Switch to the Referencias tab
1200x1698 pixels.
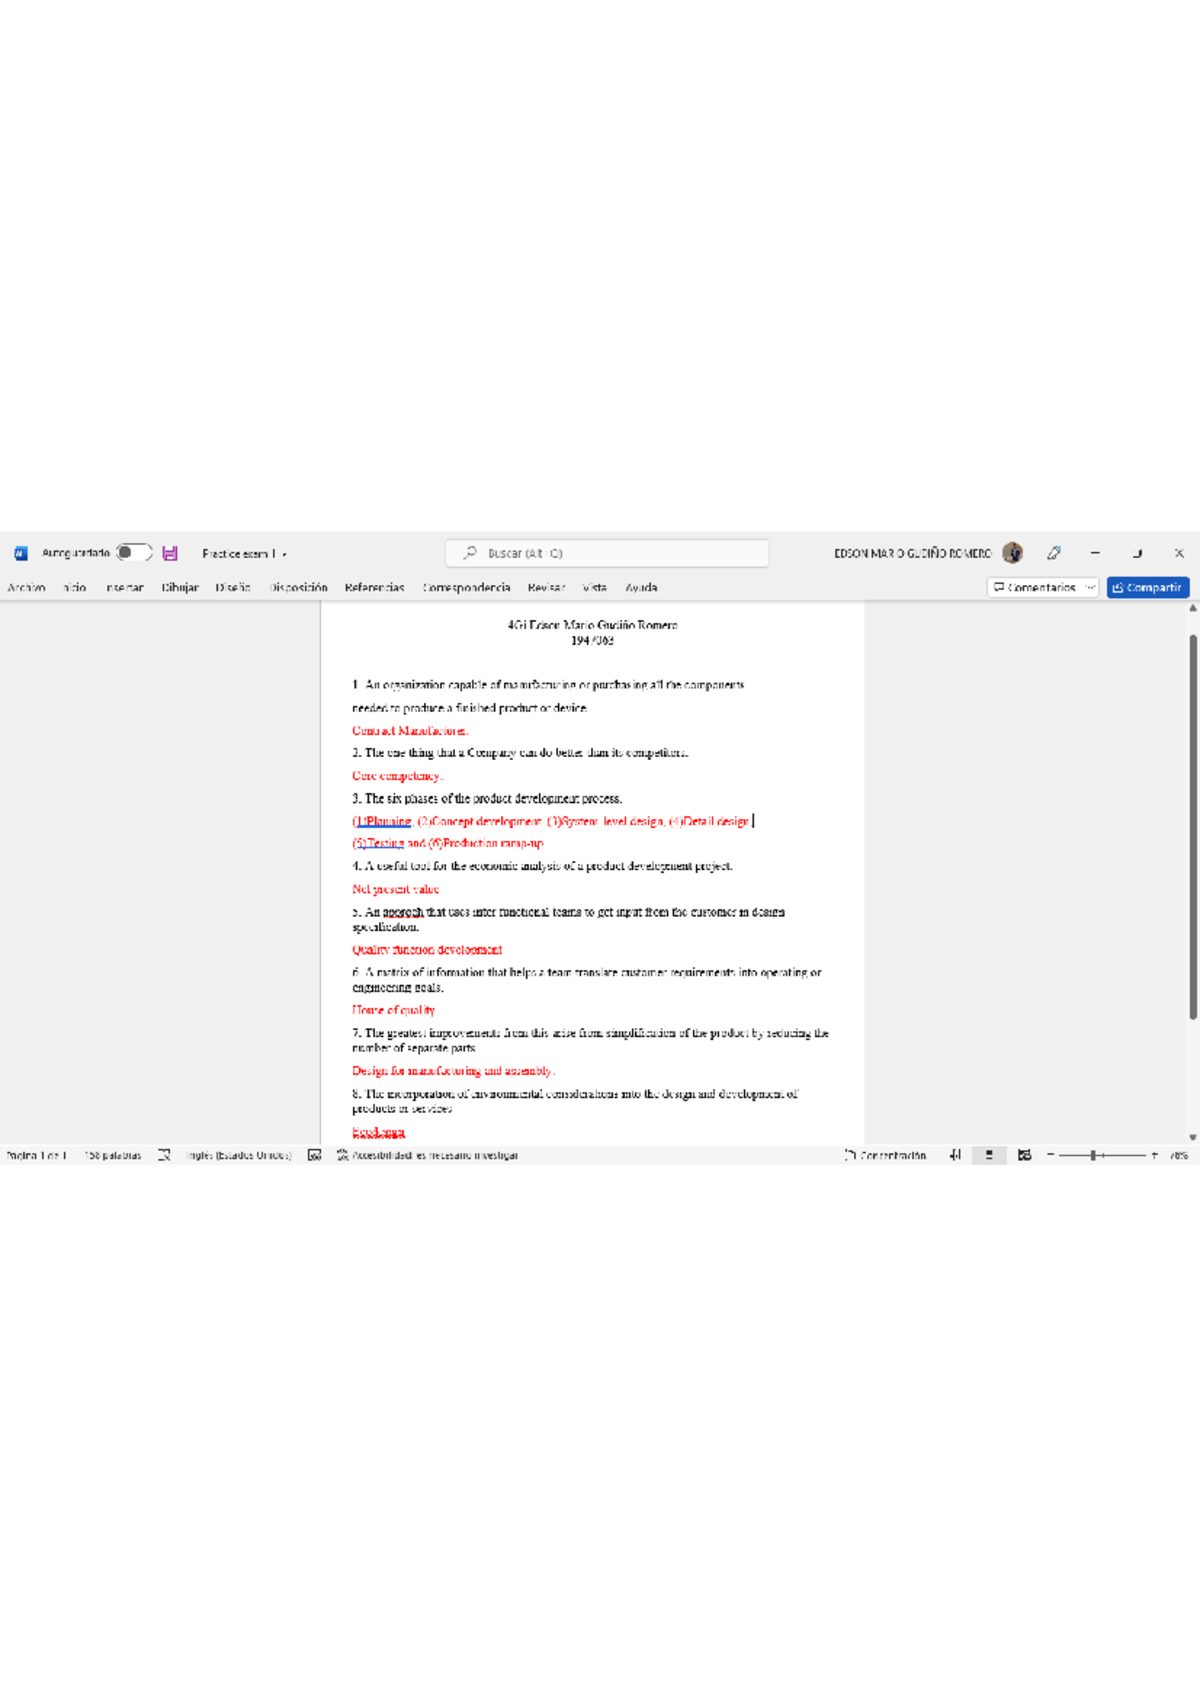pos(374,588)
